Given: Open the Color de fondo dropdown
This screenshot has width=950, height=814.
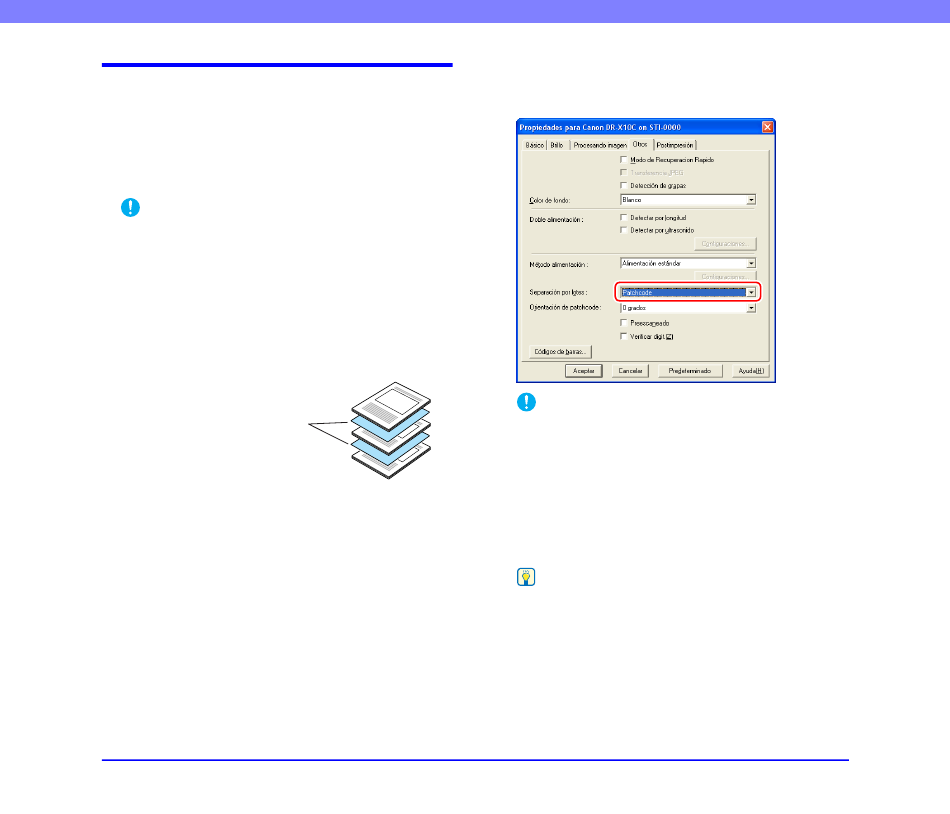Looking at the screenshot, I should pyautogui.click(x=750, y=200).
